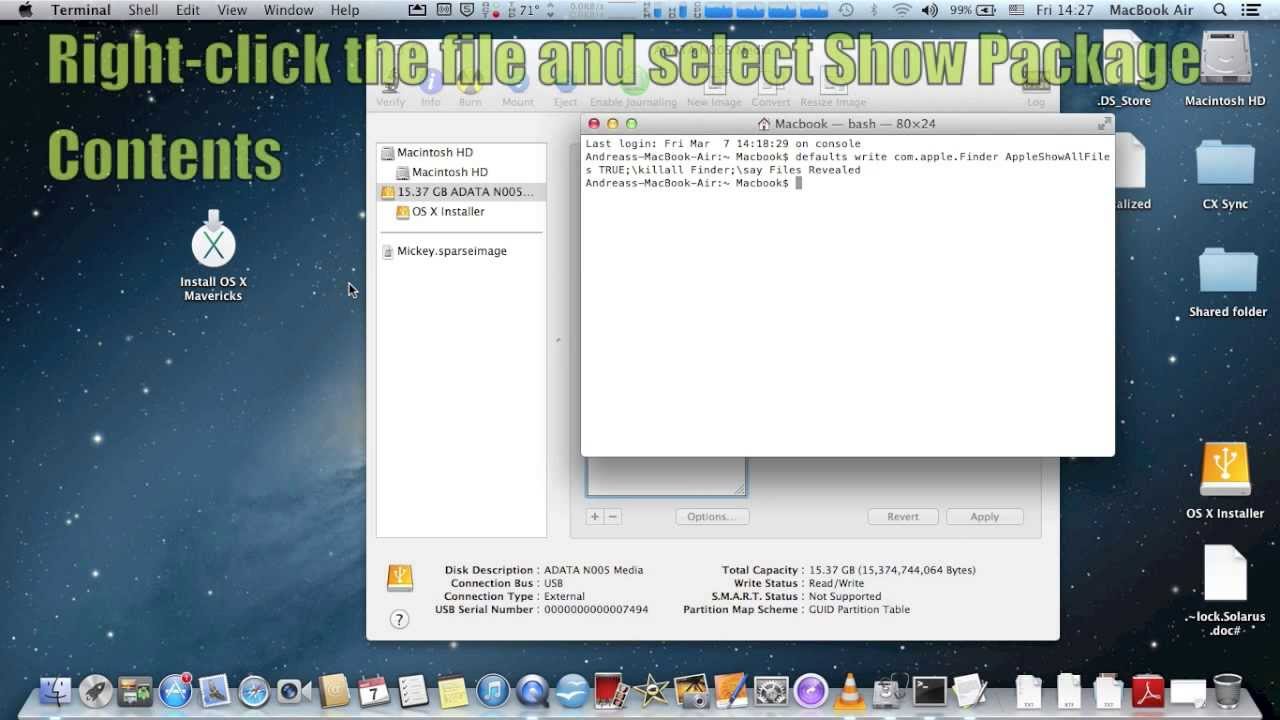Screen dimensions: 1280x720
Task: Open Launchpad from the Dock
Action: click(96, 691)
